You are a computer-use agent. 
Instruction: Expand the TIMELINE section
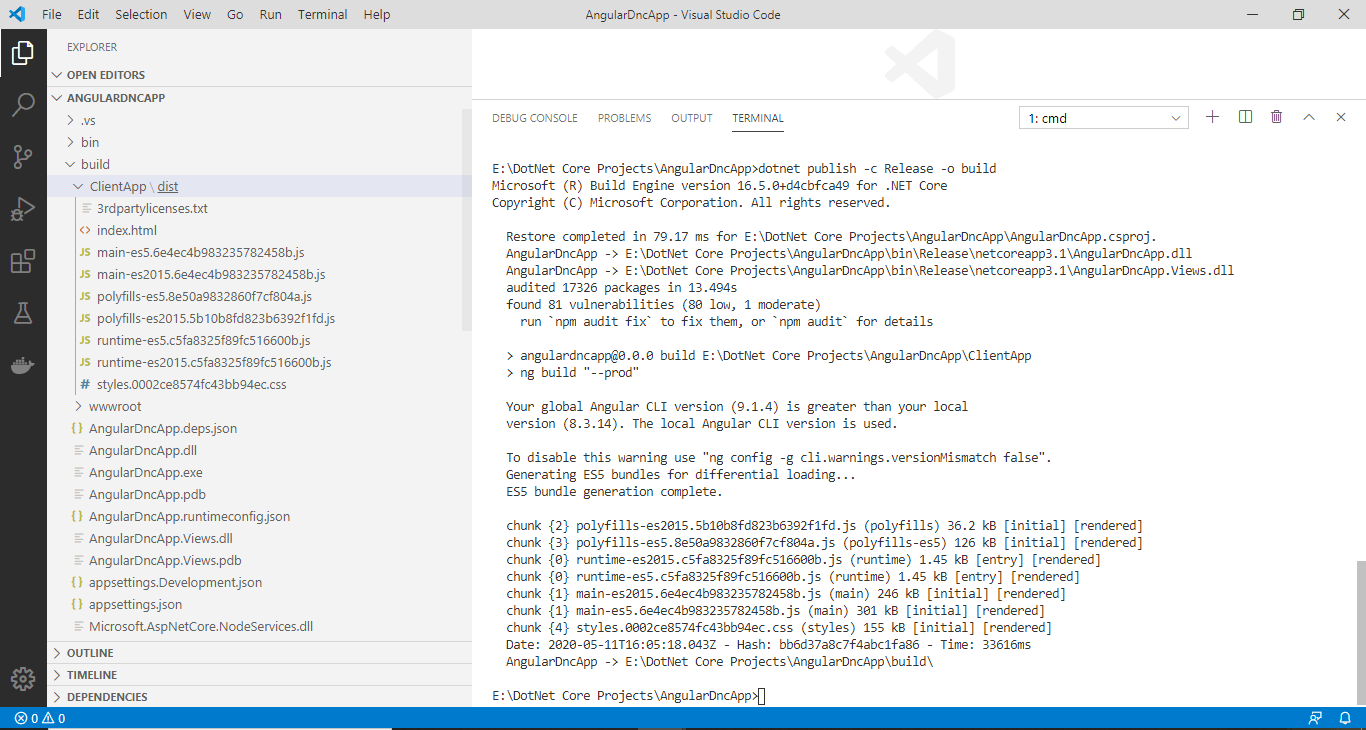(x=259, y=675)
